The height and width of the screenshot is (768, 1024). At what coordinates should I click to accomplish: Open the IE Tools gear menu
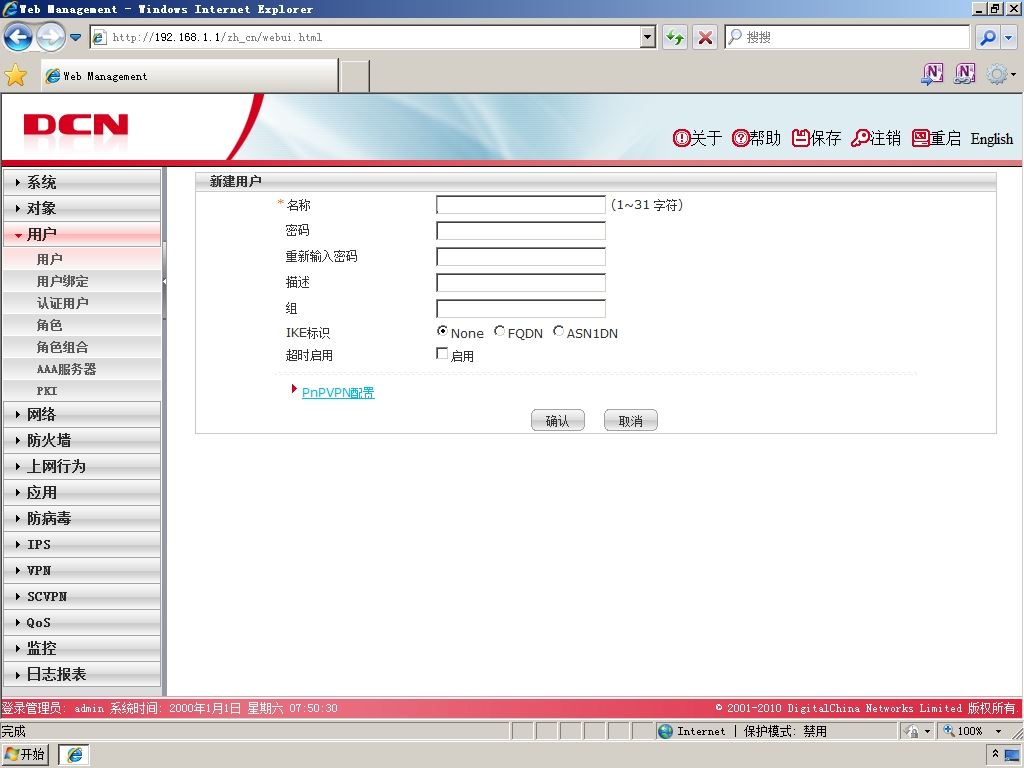[x=1000, y=74]
